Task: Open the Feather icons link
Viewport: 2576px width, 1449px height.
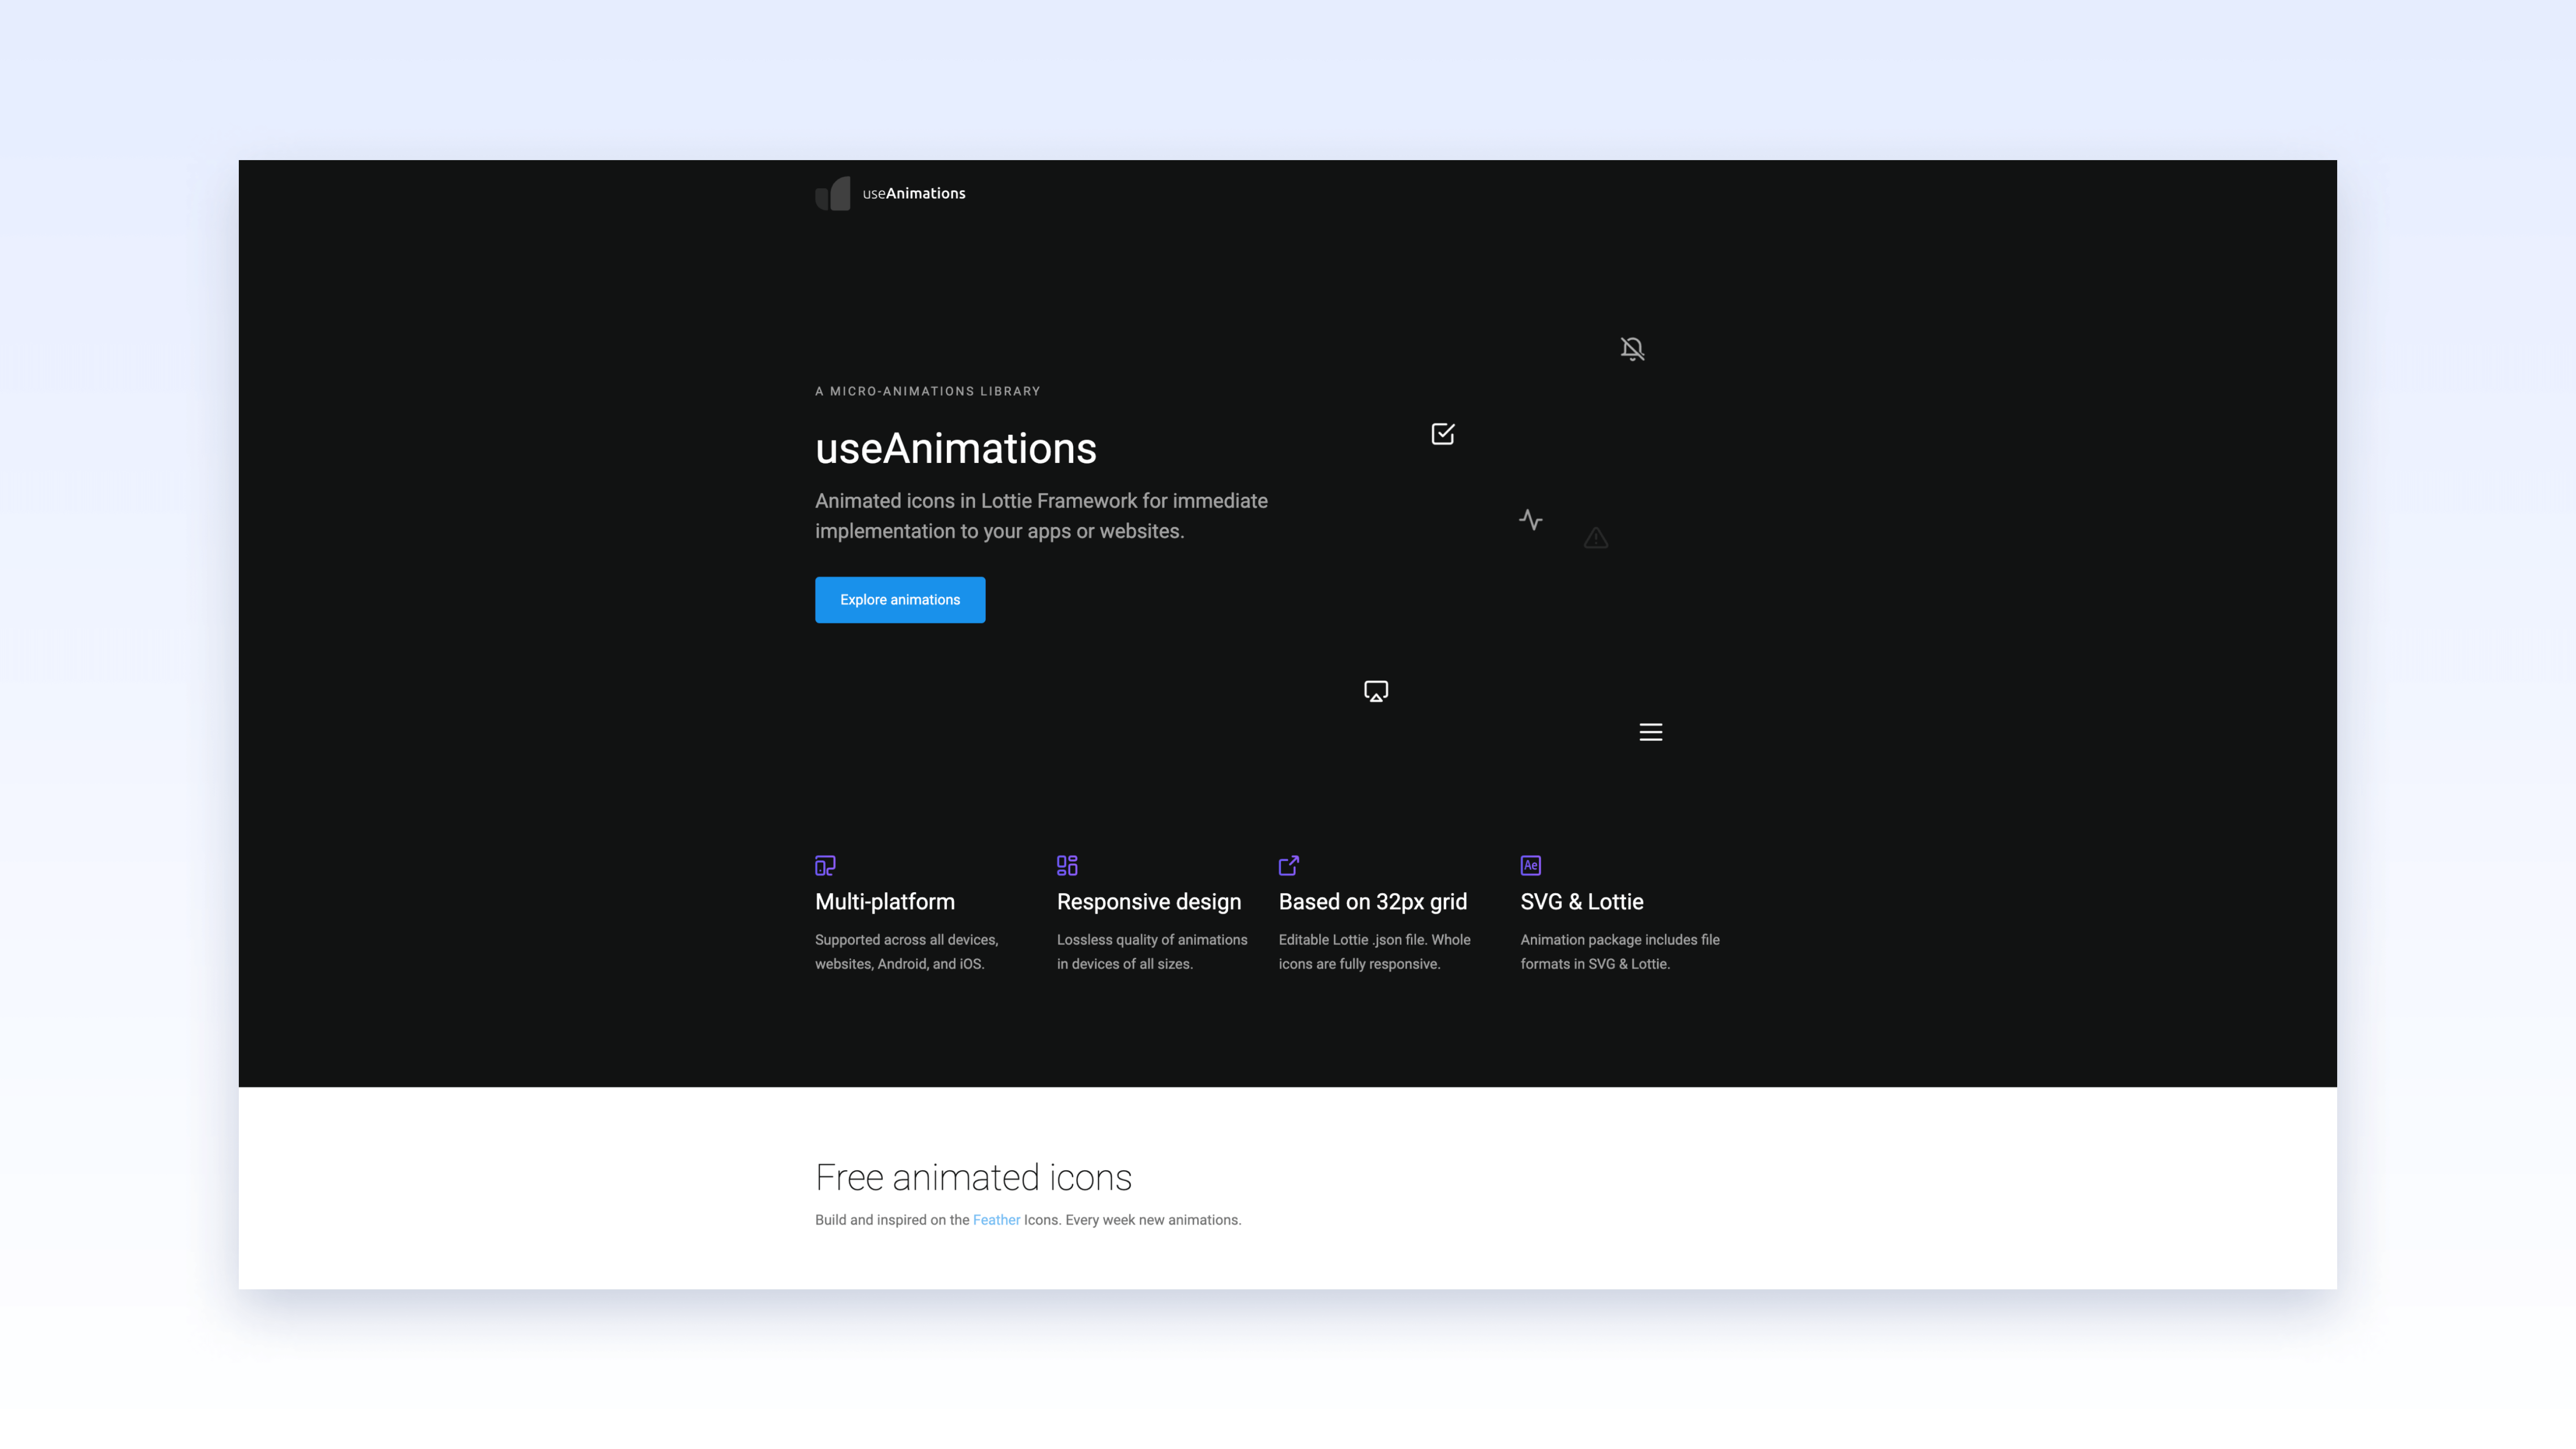Action: tap(996, 1219)
